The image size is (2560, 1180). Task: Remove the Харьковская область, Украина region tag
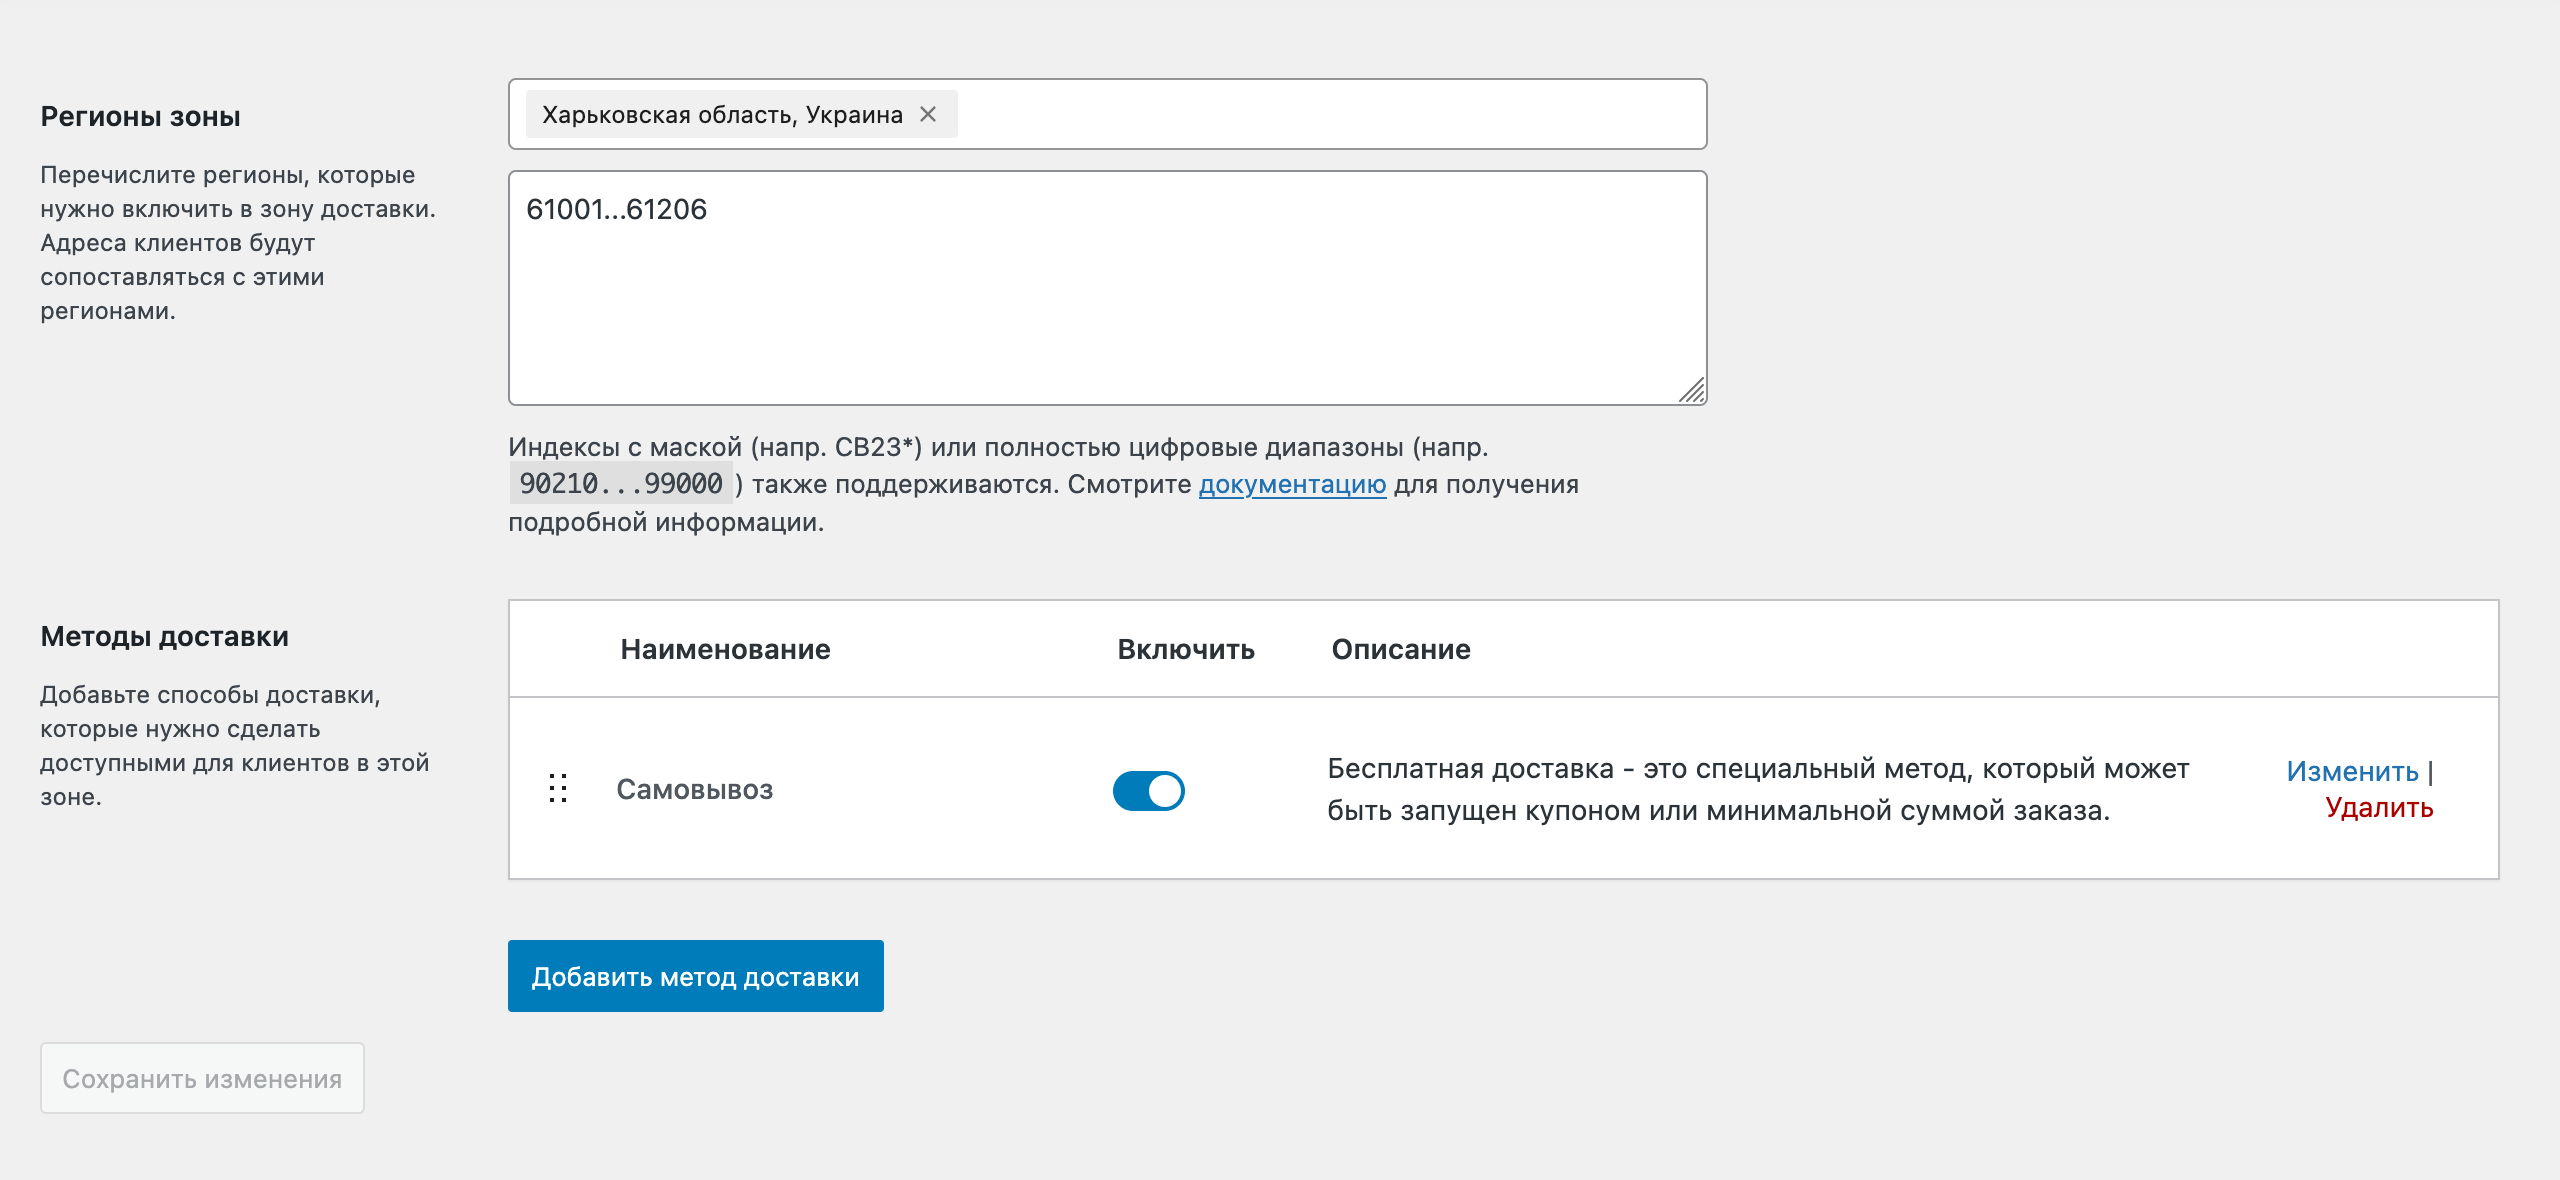coord(928,115)
